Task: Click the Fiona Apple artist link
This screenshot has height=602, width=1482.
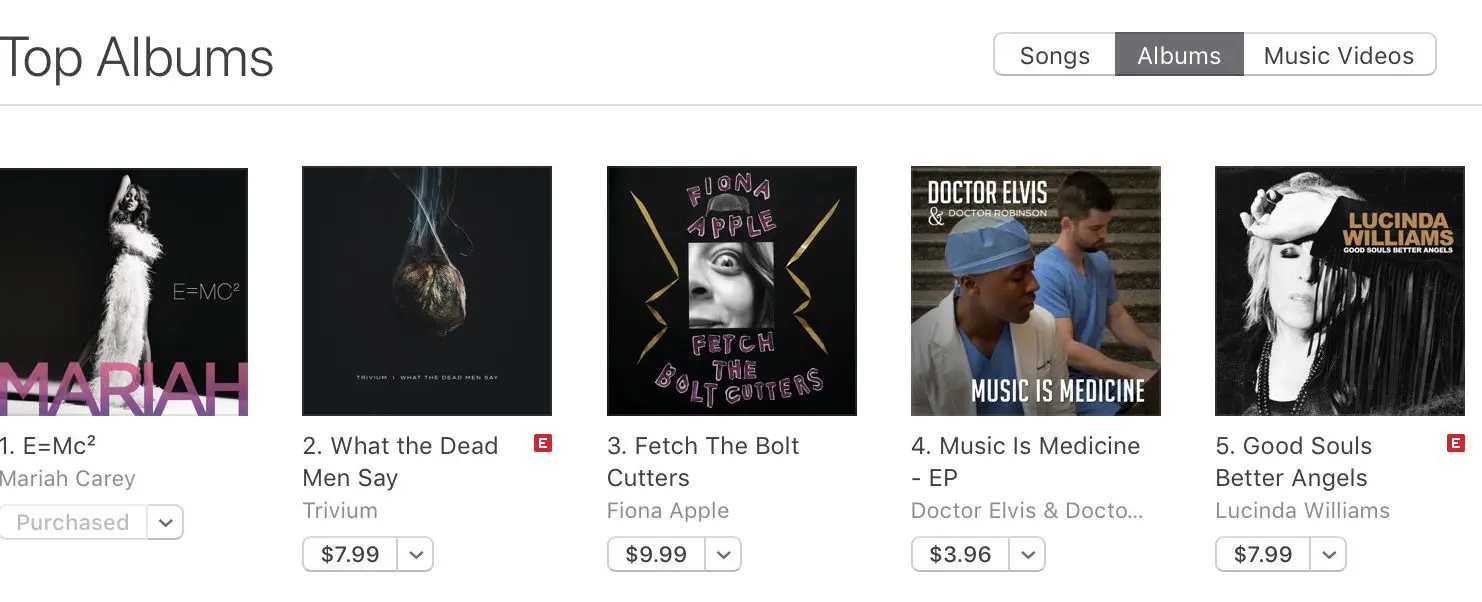Action: (x=667, y=510)
